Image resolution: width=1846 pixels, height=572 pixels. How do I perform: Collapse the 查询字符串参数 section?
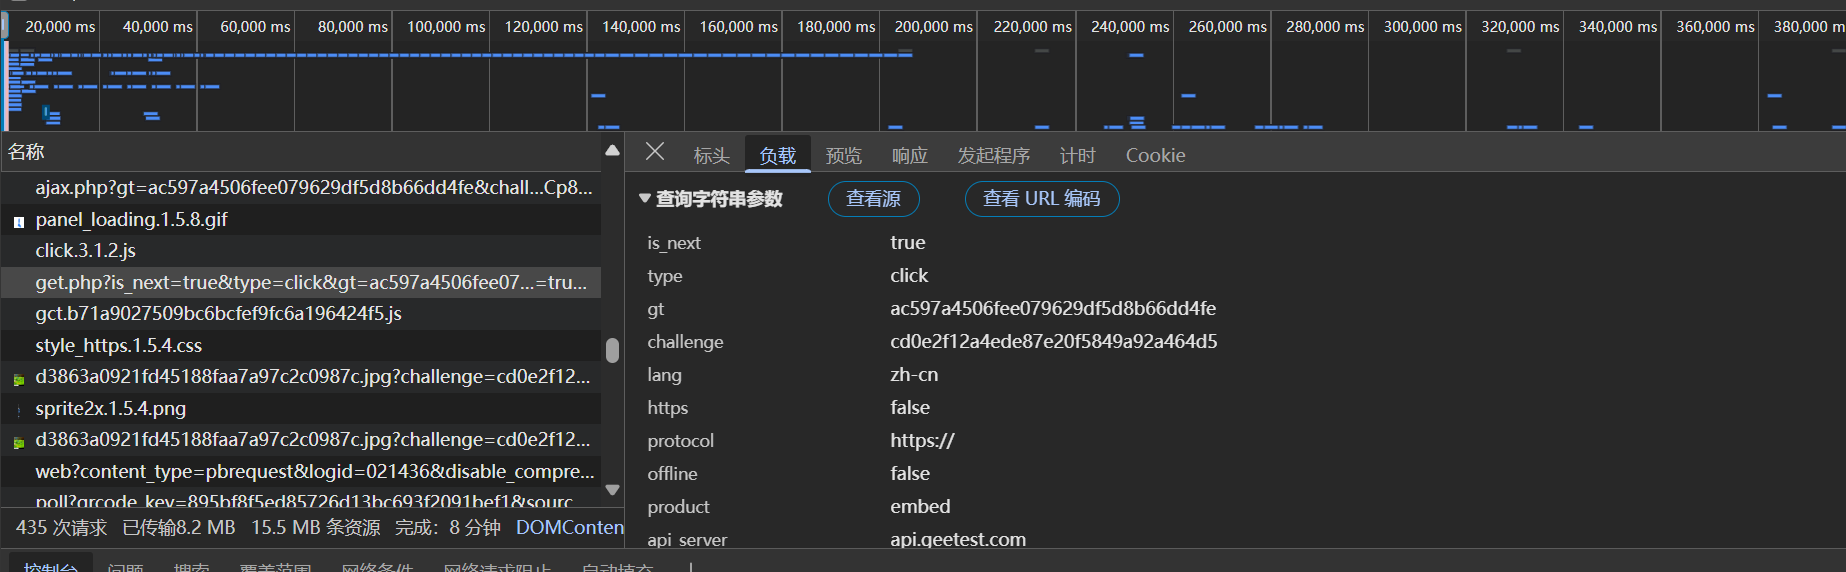tap(645, 199)
